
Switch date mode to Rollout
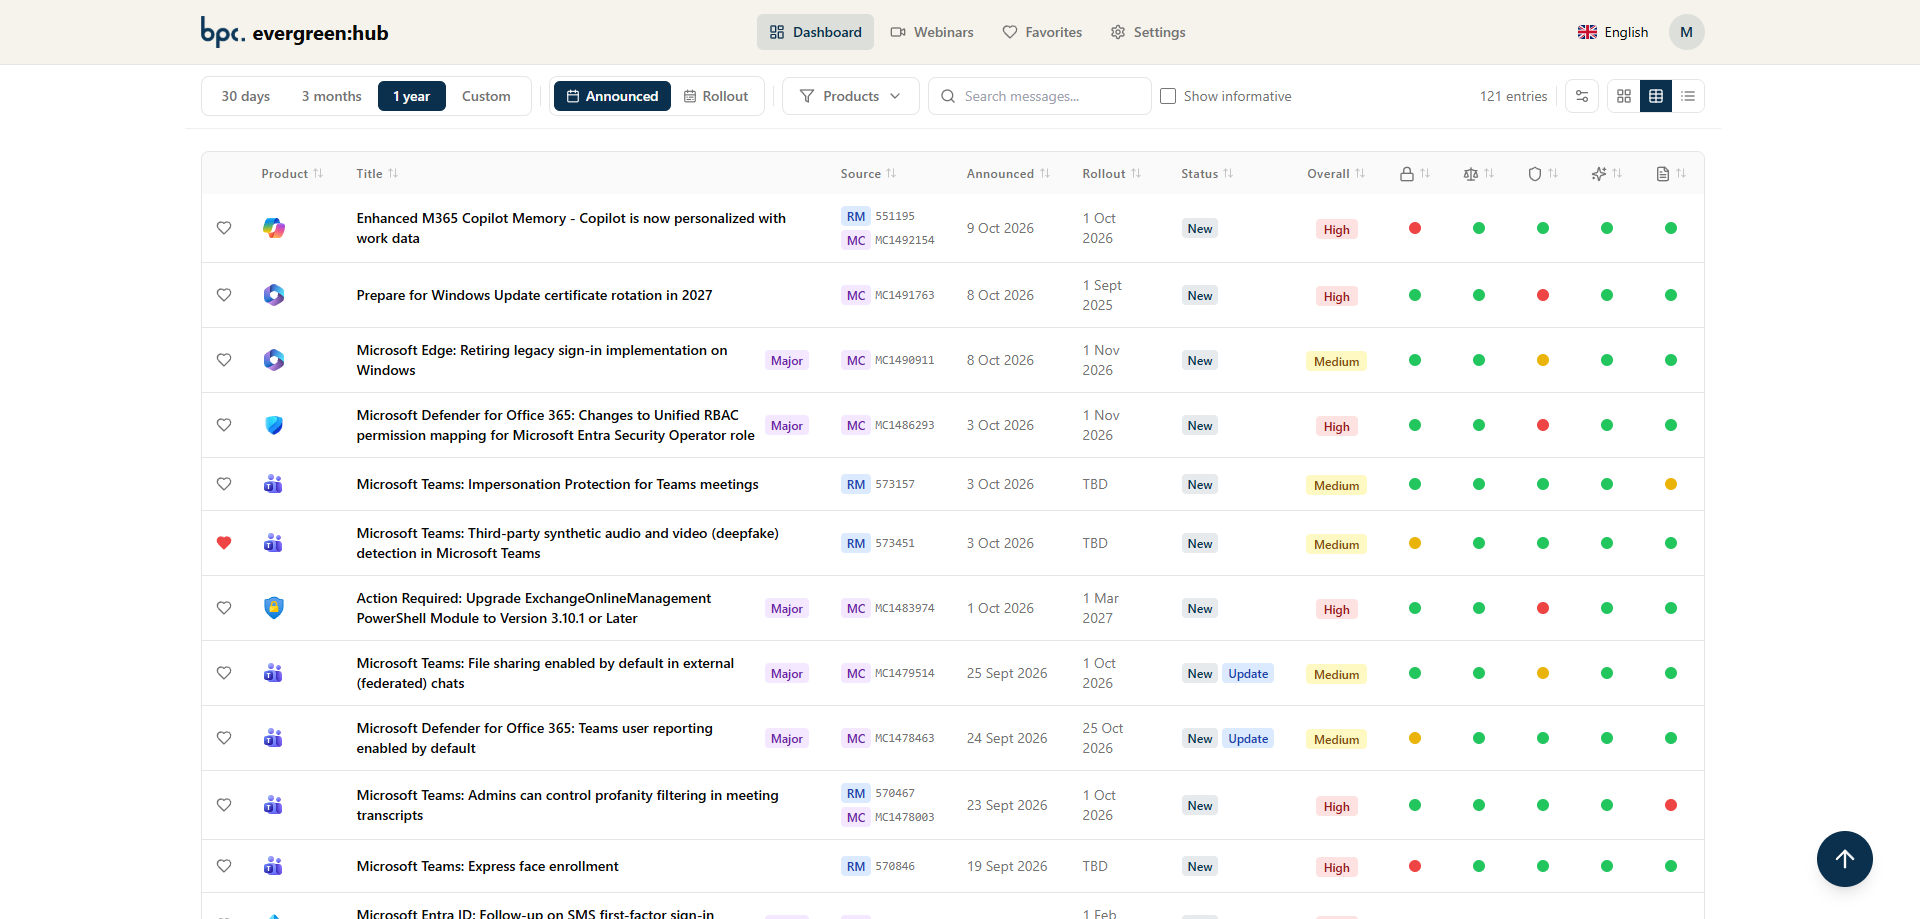[716, 96]
